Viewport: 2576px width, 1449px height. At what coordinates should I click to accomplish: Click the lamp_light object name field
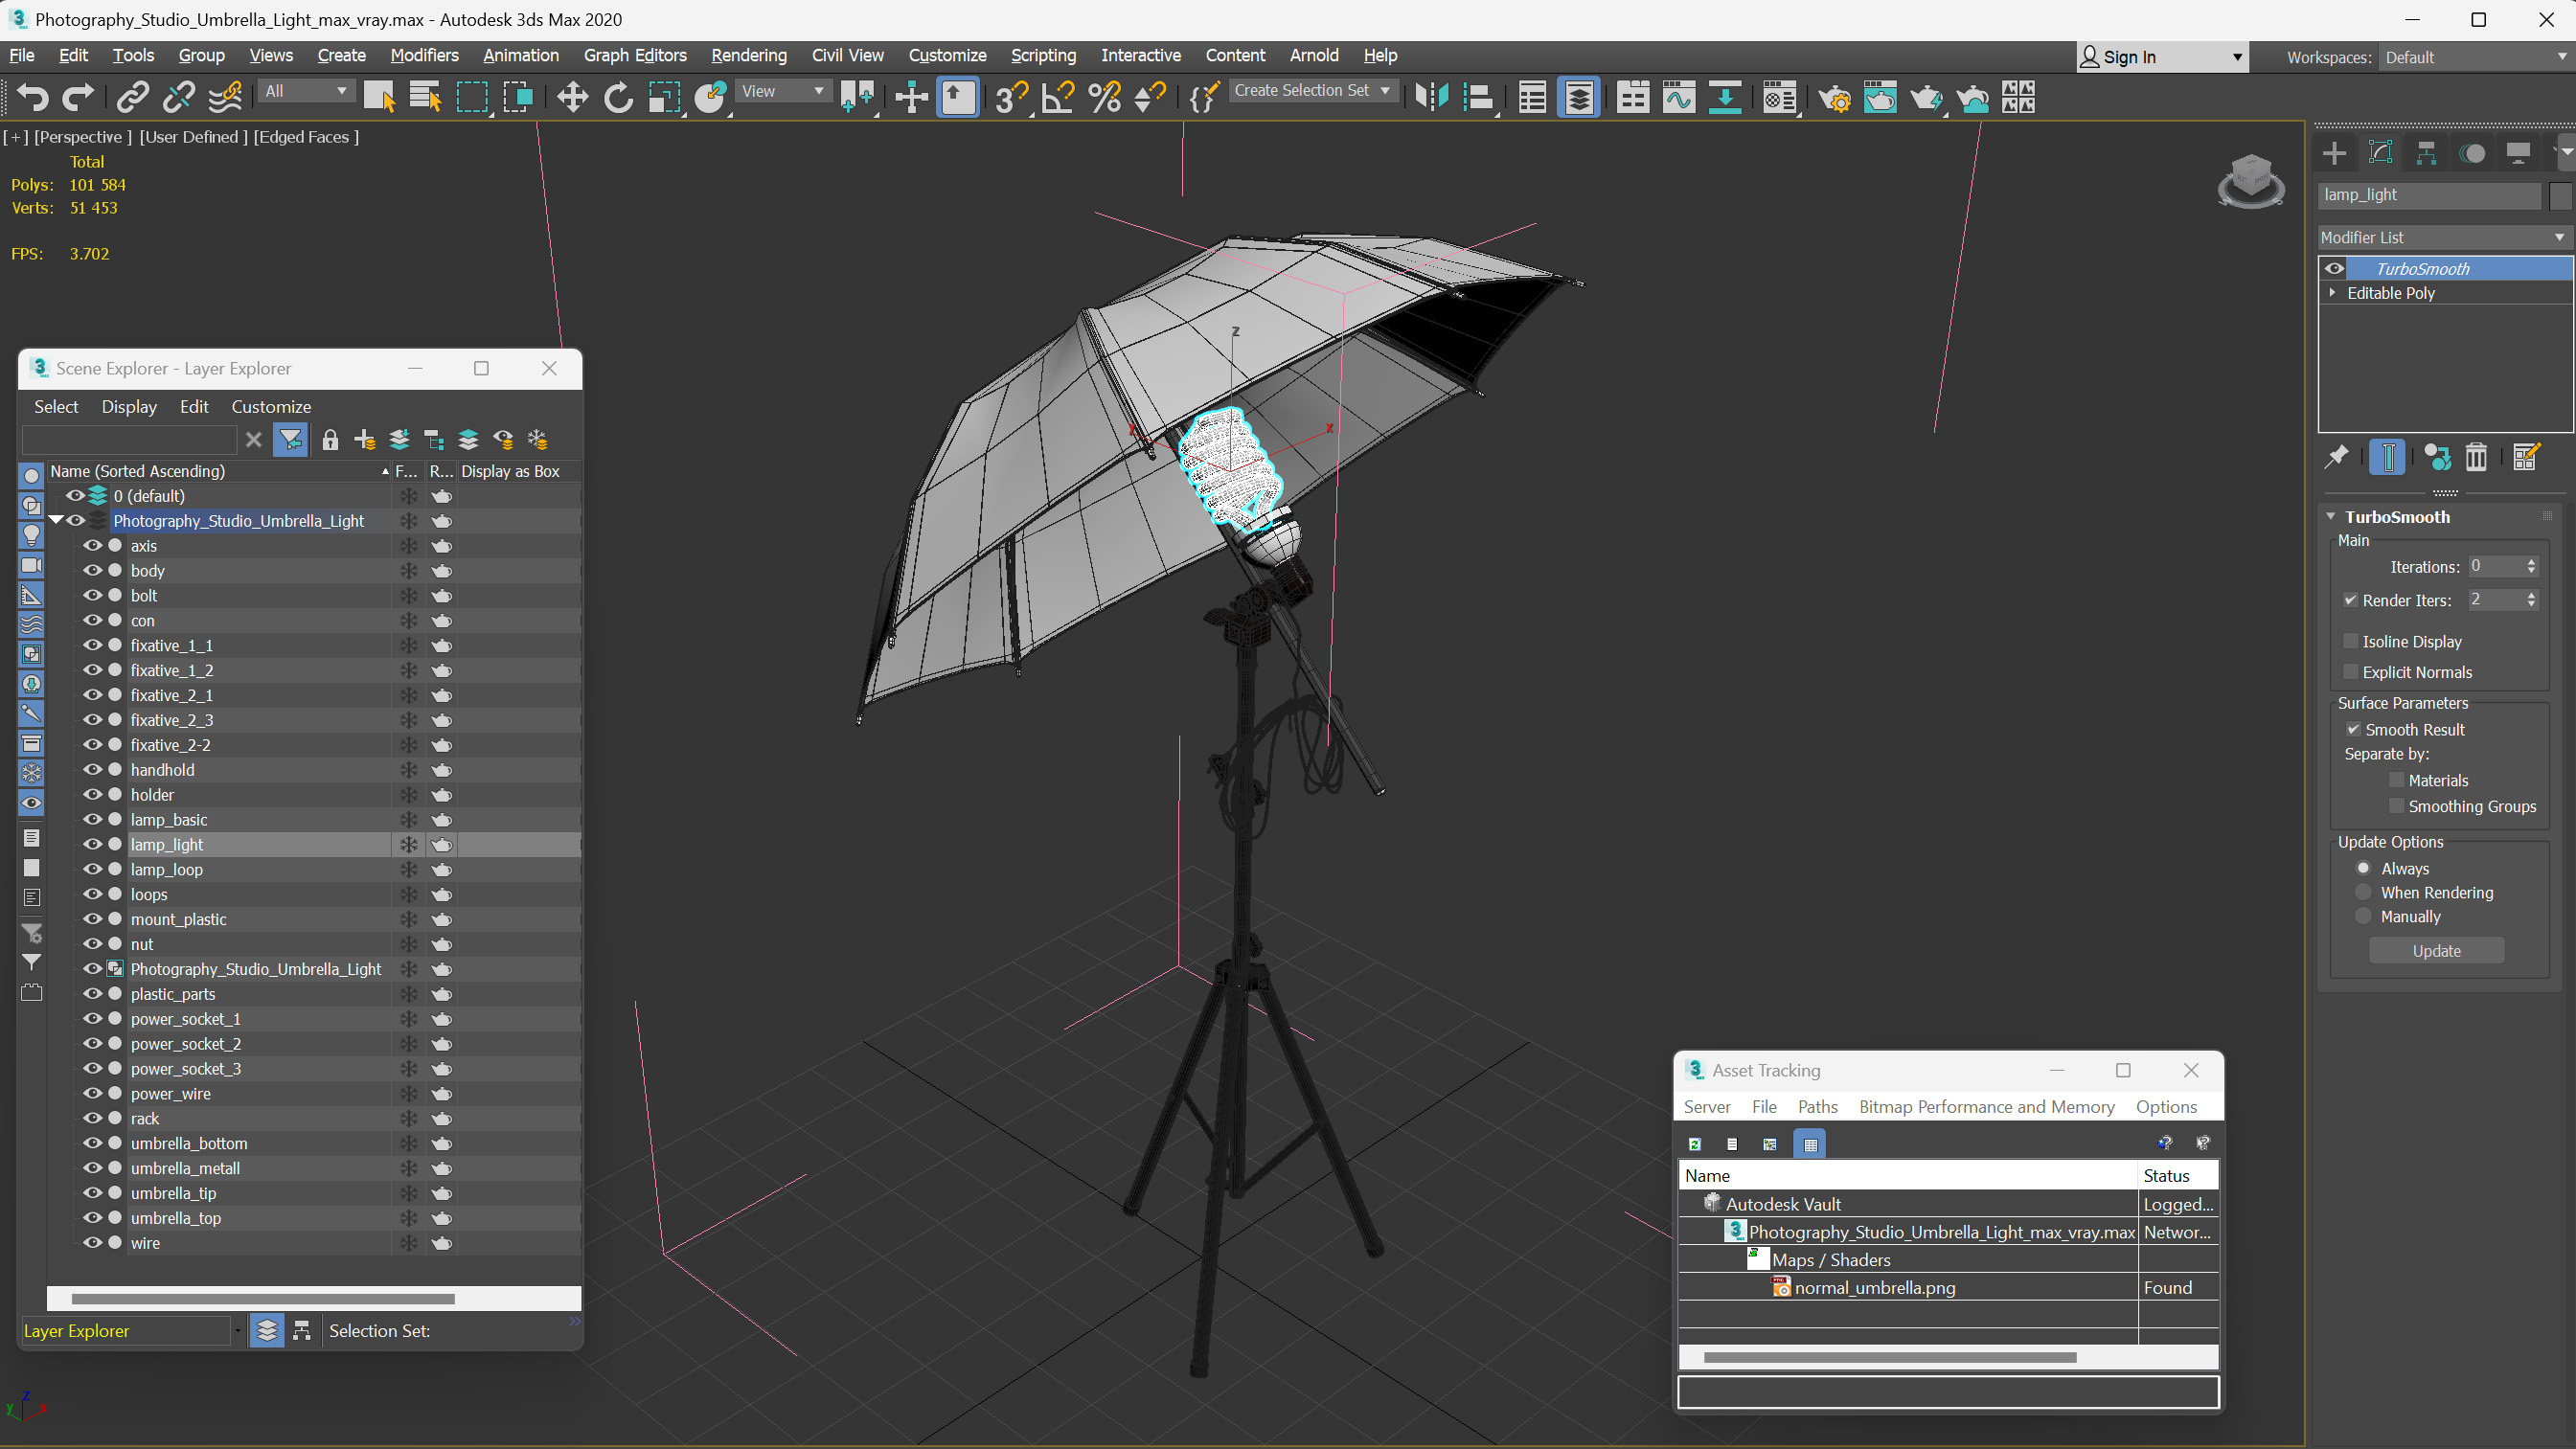[2428, 195]
